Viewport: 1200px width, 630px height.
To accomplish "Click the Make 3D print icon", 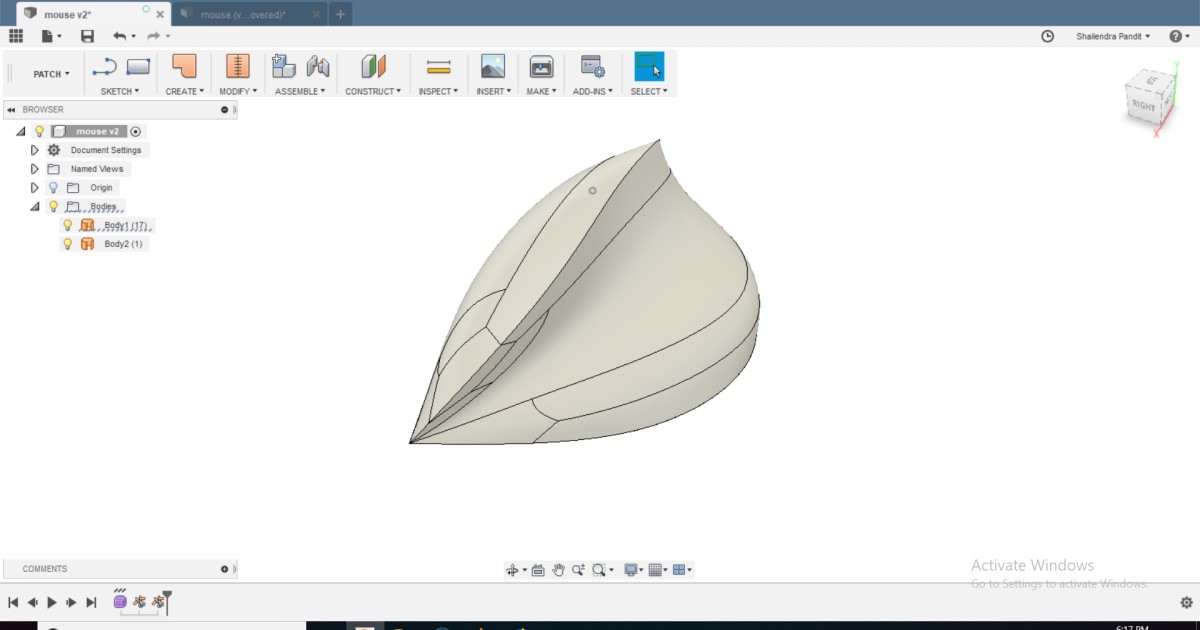I will 540,66.
